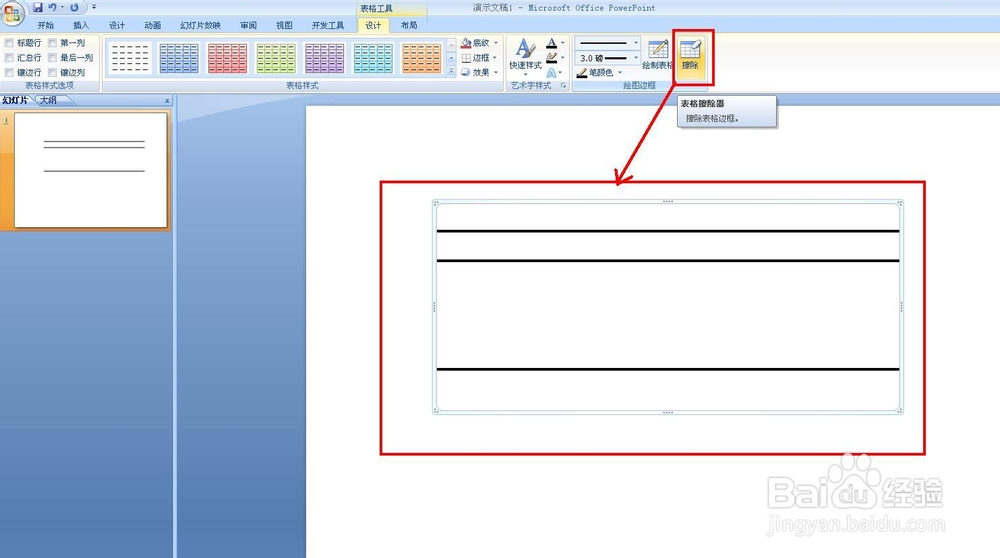
Task: Apply text effects glowing A icon
Action: [552, 73]
